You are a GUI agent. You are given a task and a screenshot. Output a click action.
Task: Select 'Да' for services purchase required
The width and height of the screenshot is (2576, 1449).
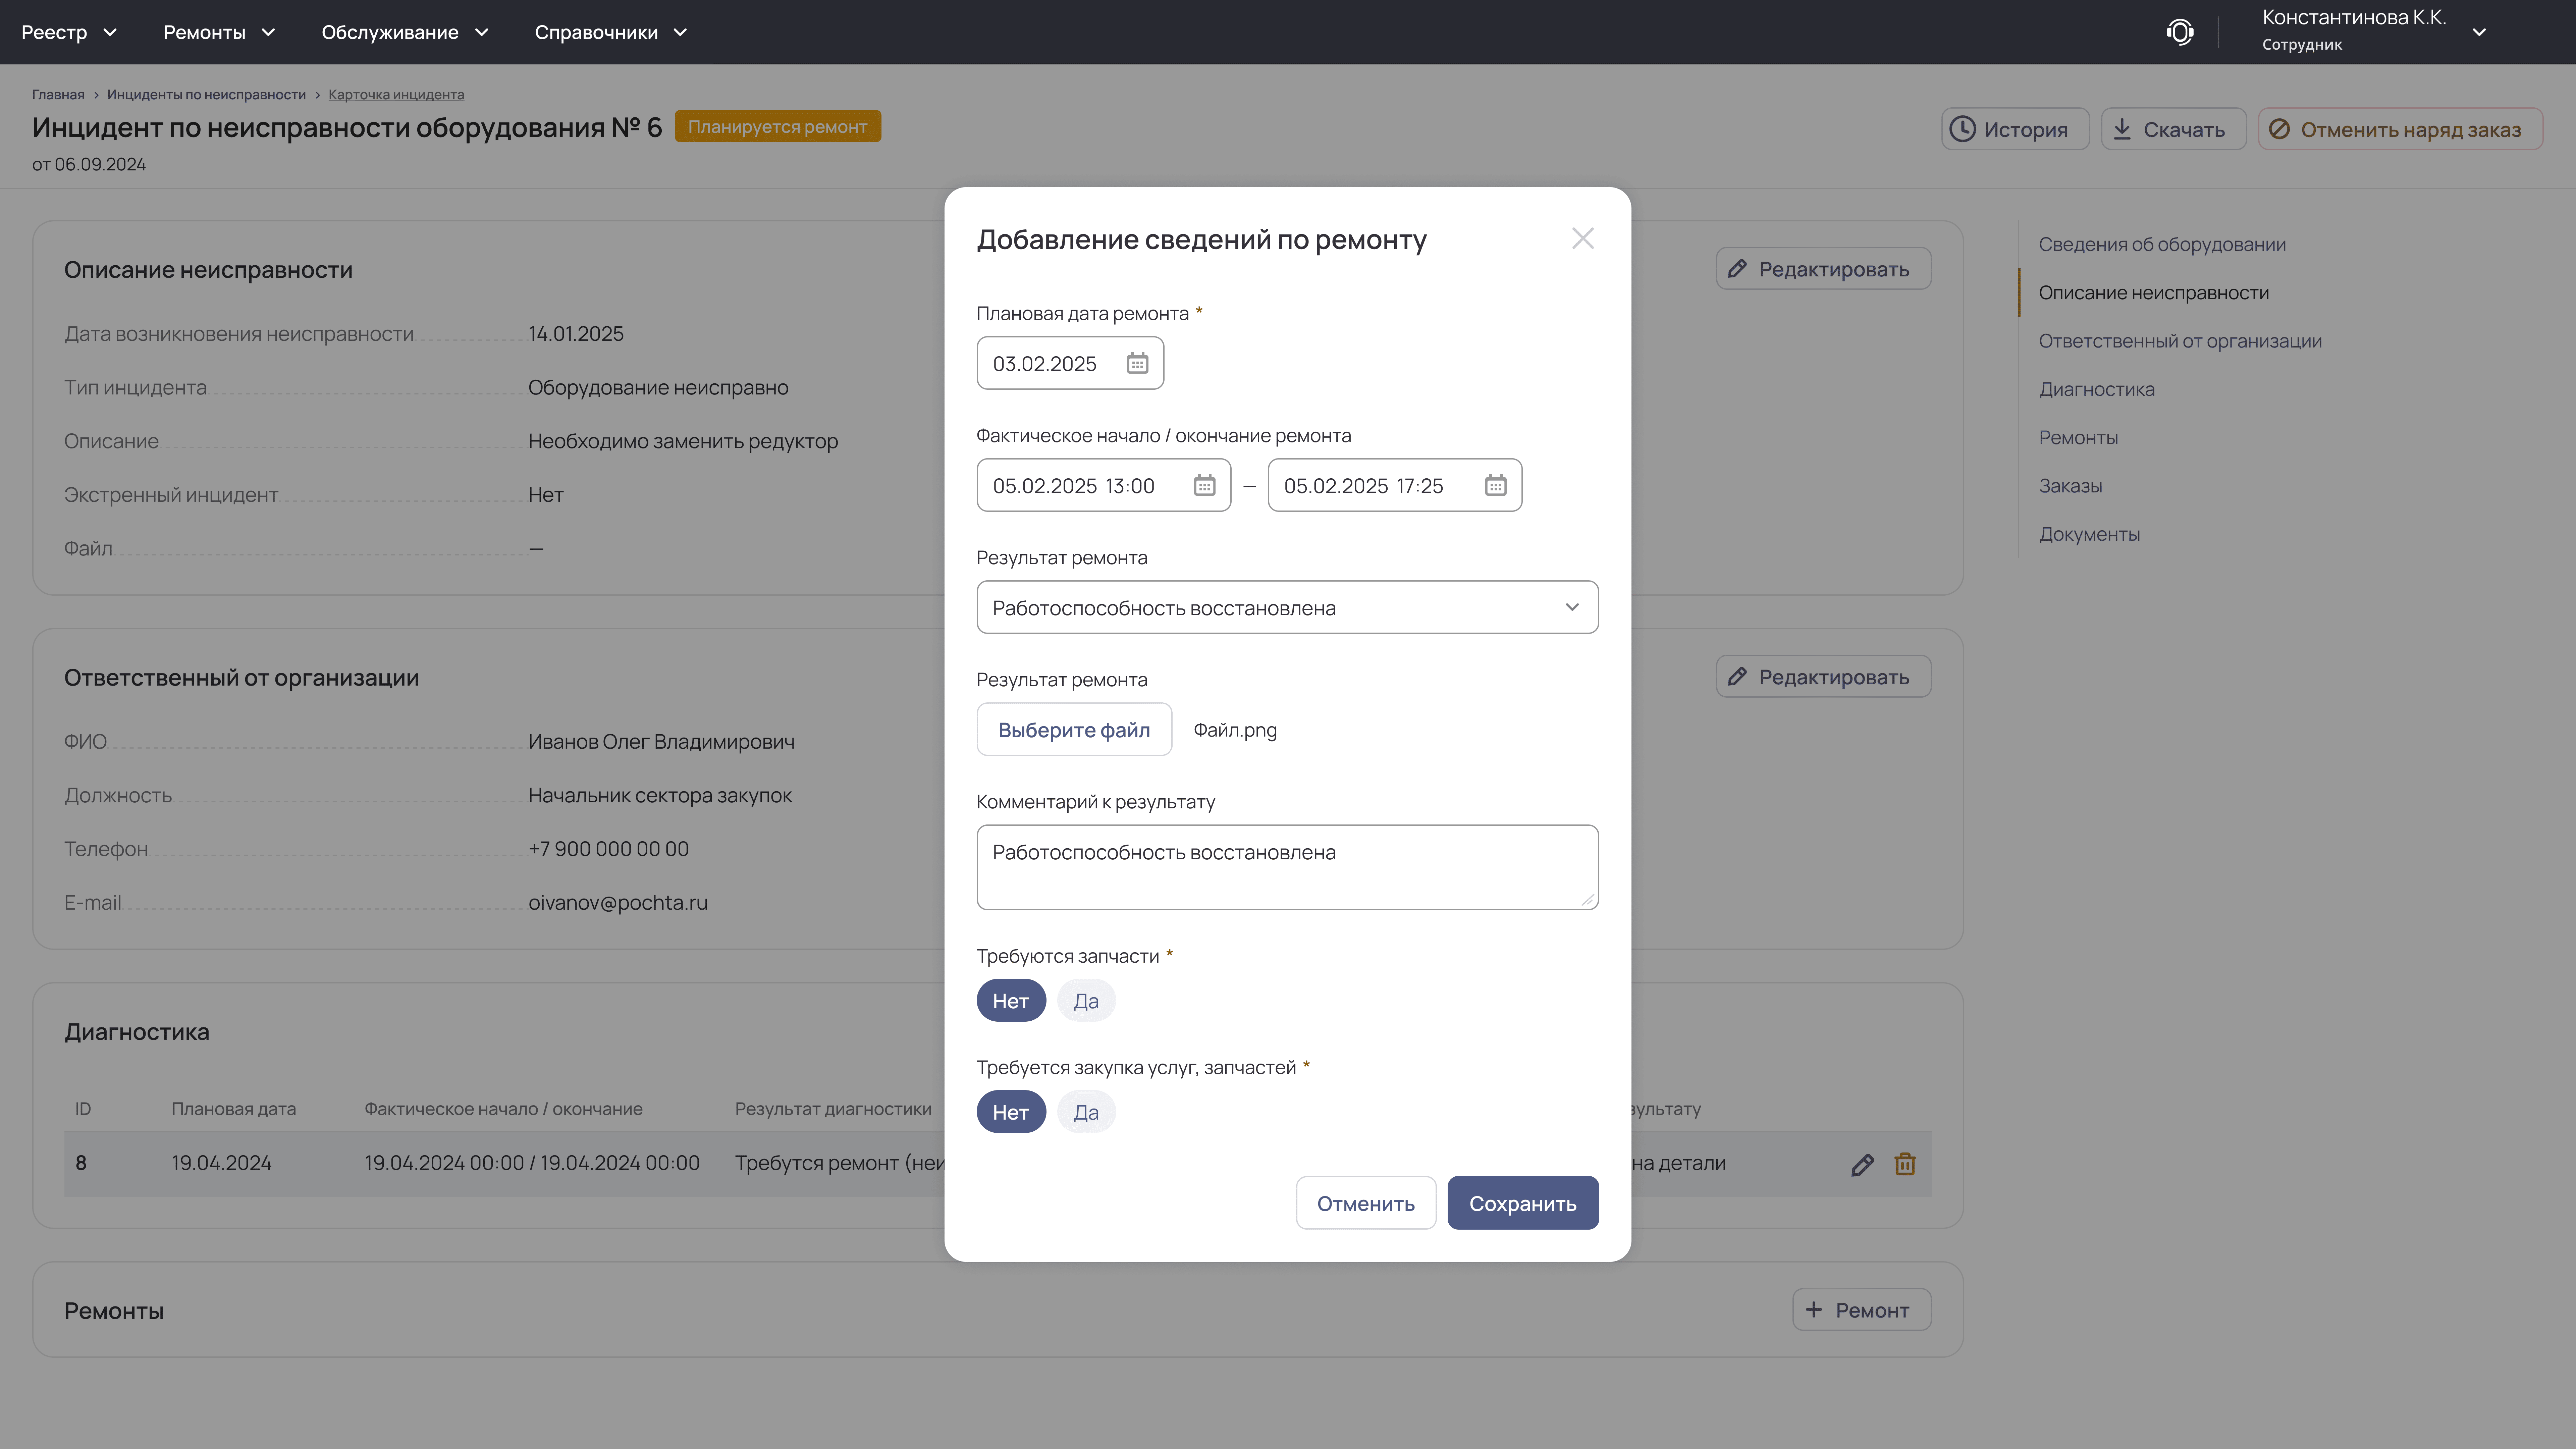click(1085, 1112)
